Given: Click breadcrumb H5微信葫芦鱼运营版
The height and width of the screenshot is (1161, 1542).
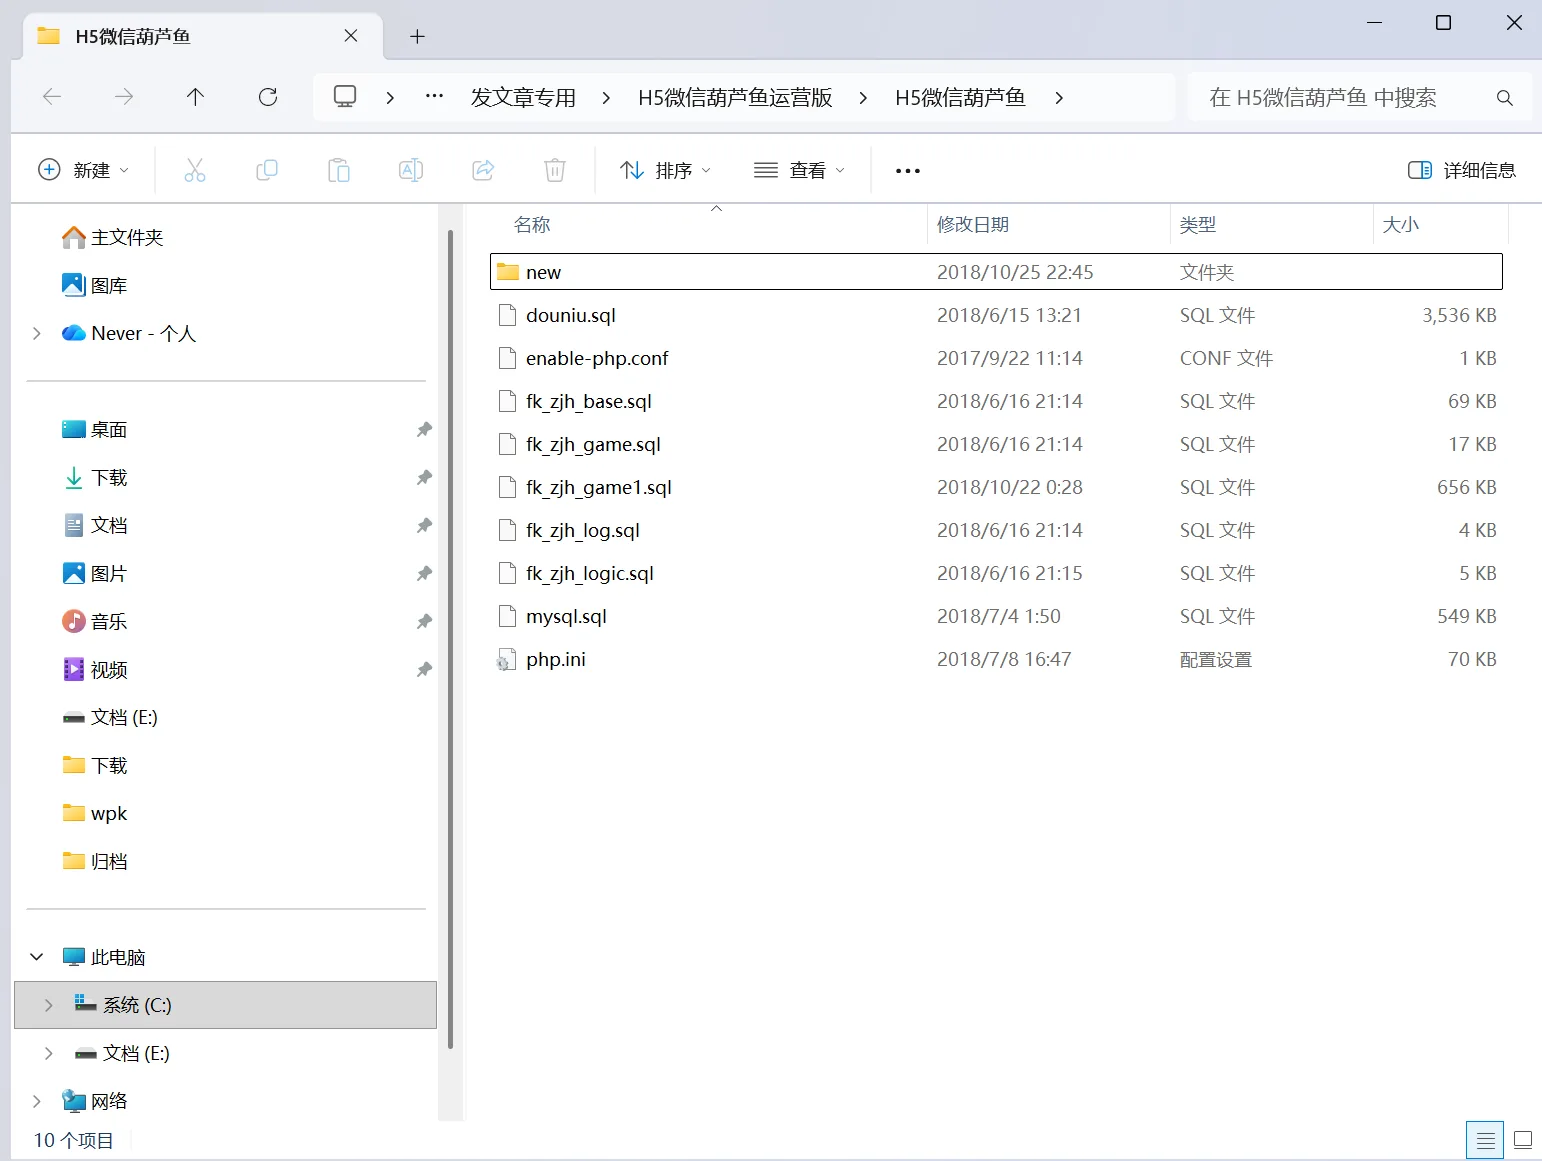Looking at the screenshot, I should 735,97.
